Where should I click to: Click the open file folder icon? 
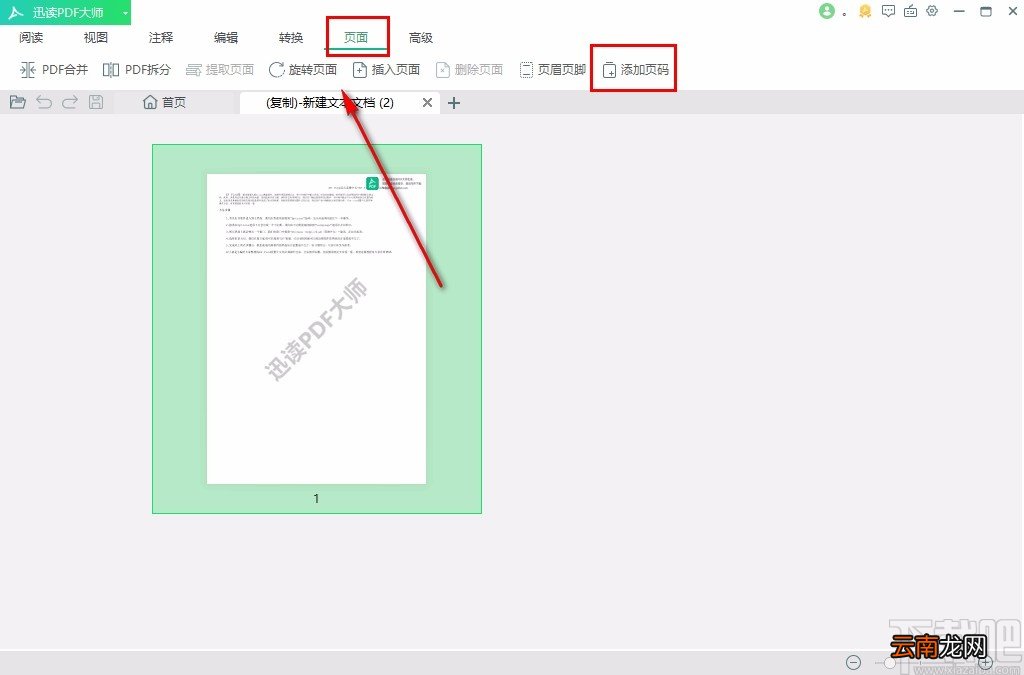click(18, 102)
